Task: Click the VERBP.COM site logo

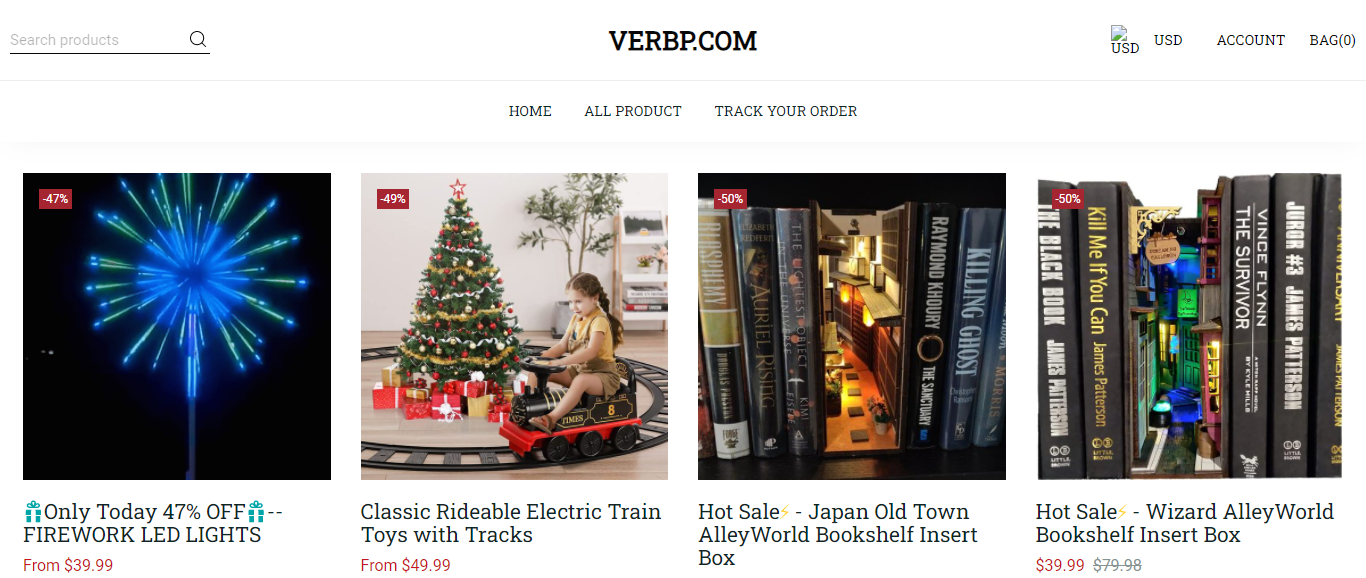Action: click(x=683, y=41)
